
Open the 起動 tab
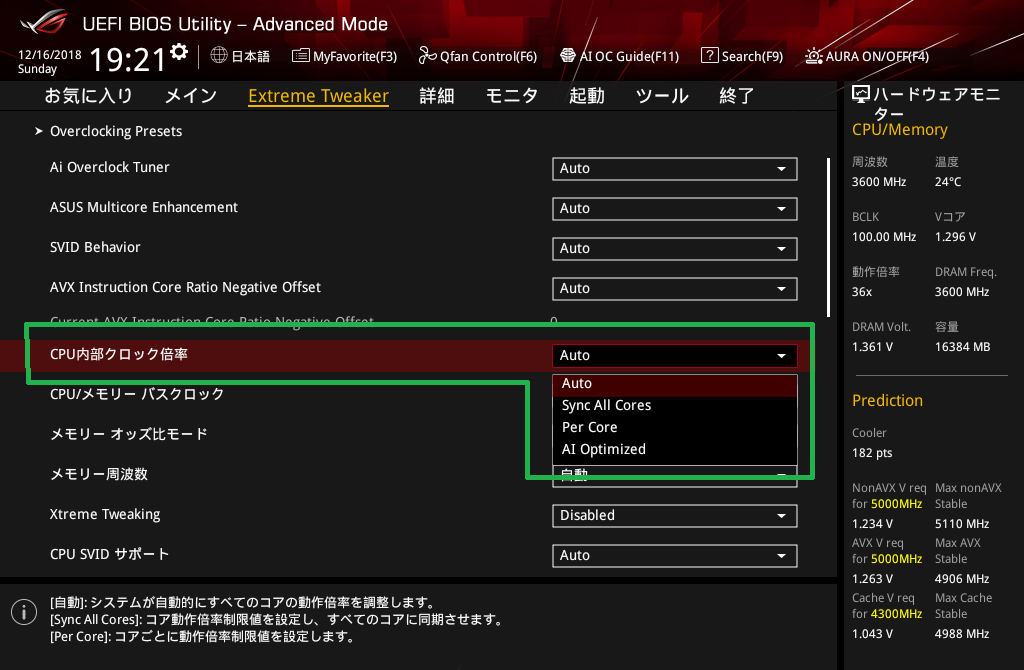coord(586,96)
